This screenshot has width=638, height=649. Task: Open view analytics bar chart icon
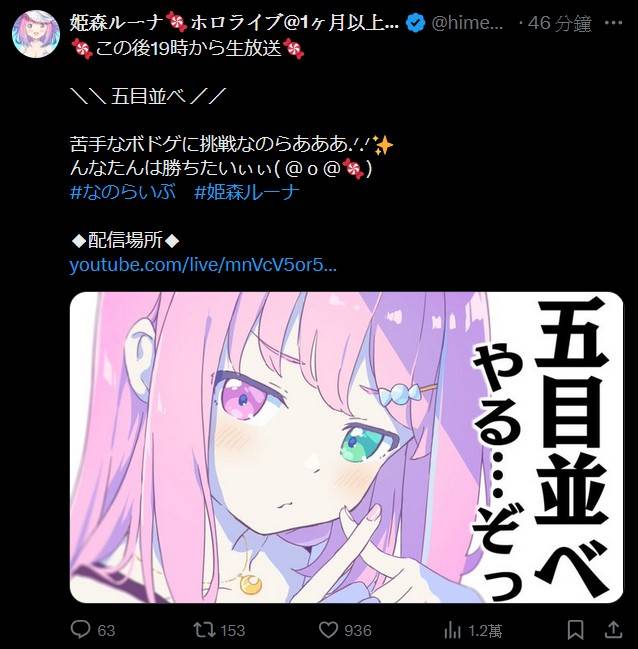click(x=453, y=630)
